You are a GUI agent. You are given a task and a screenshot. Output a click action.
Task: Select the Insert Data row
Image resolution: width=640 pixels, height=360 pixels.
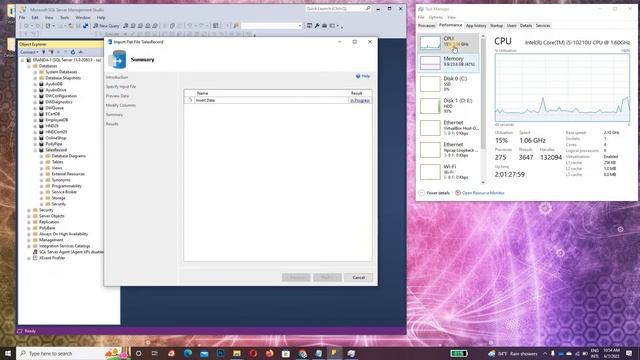click(278, 100)
